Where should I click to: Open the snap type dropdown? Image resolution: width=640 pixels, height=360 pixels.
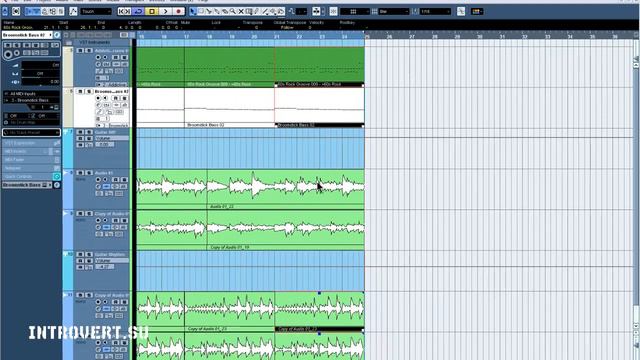354,11
